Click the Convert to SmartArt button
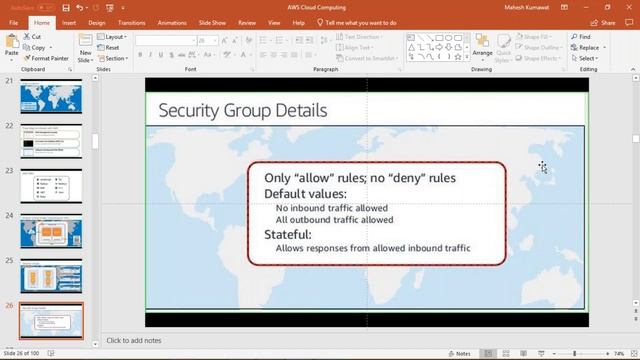Viewport: 640px width, 360px height. pyautogui.click(x=367, y=58)
